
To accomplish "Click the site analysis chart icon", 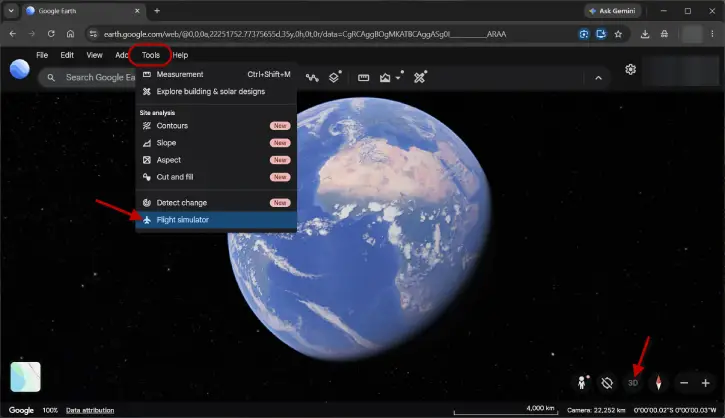I will [x=385, y=78].
